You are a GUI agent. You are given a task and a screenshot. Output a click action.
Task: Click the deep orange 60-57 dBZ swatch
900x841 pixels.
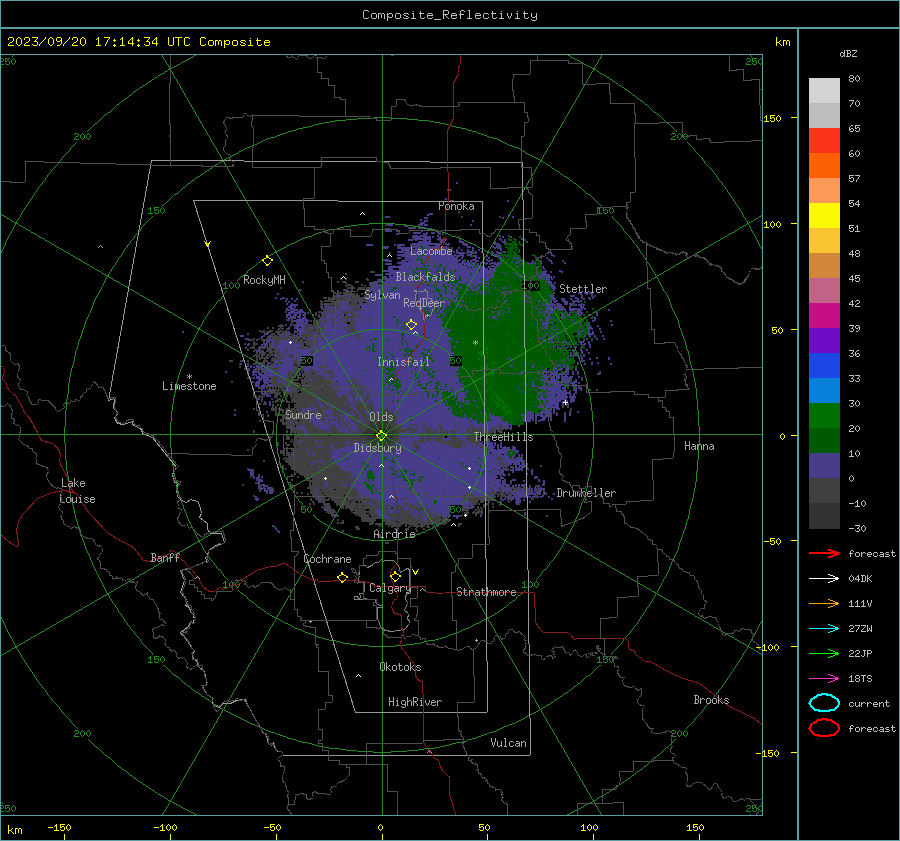(824, 166)
